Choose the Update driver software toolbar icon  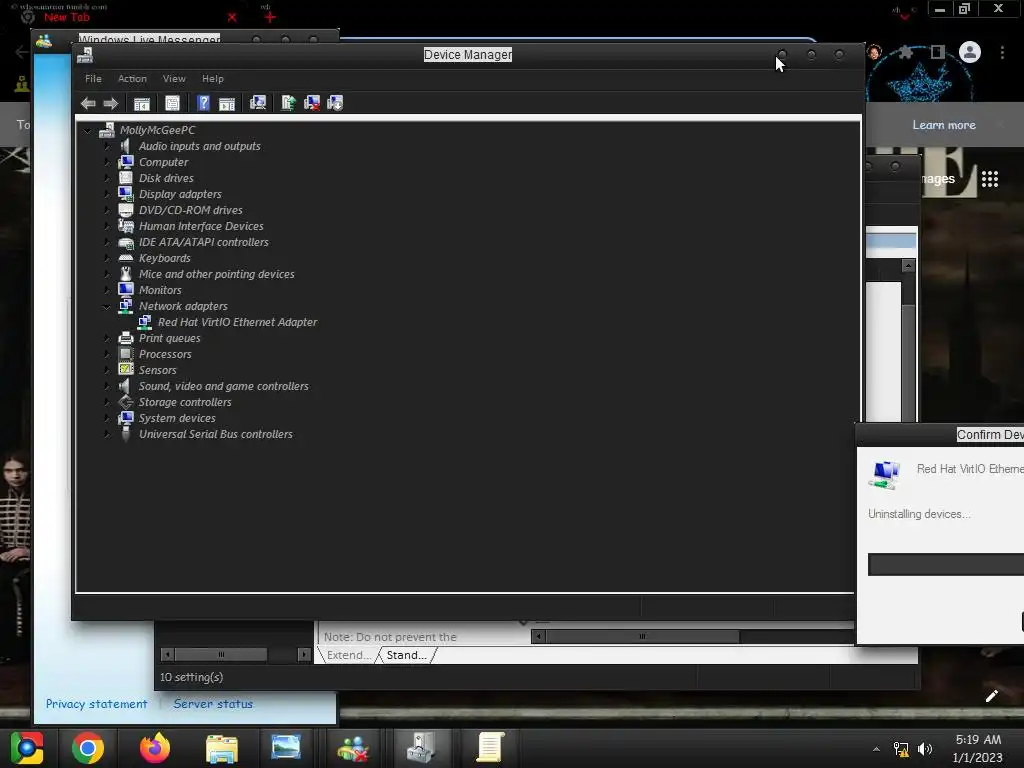coord(288,103)
